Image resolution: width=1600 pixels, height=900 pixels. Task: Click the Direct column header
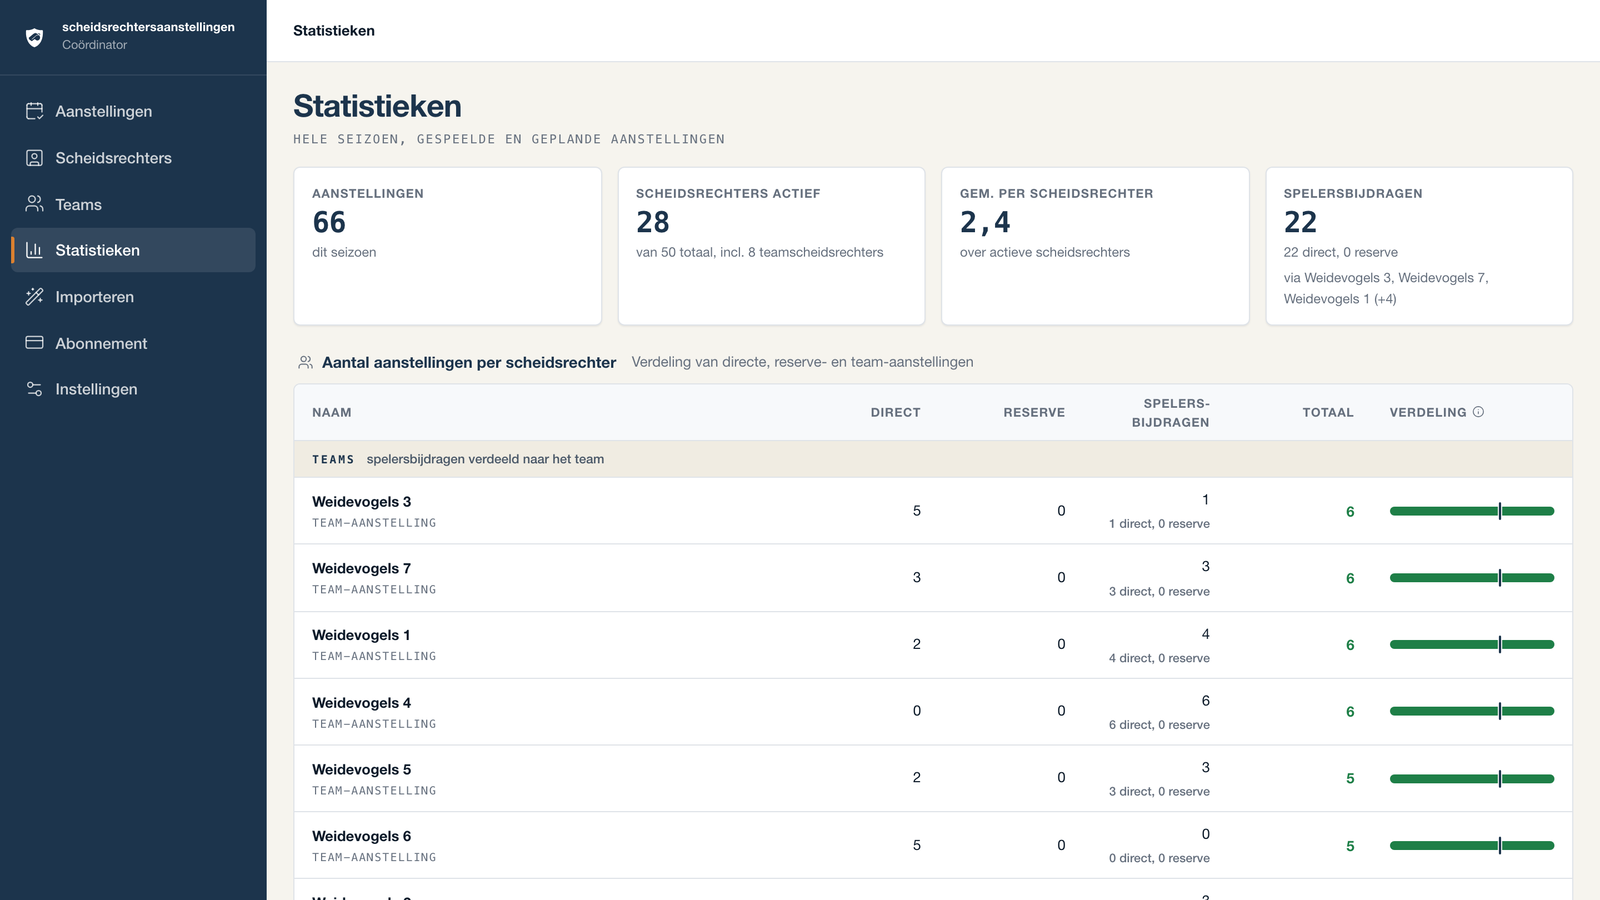click(x=895, y=412)
